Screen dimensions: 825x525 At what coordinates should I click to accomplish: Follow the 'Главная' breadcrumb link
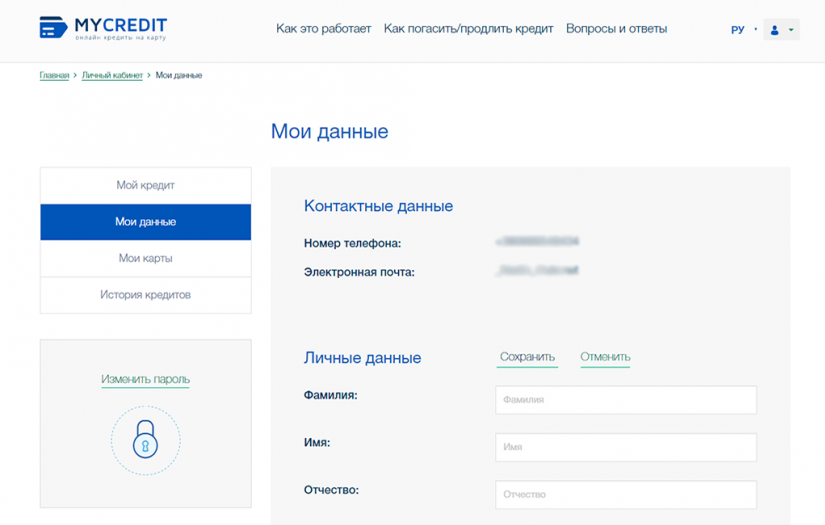pyautogui.click(x=54, y=75)
